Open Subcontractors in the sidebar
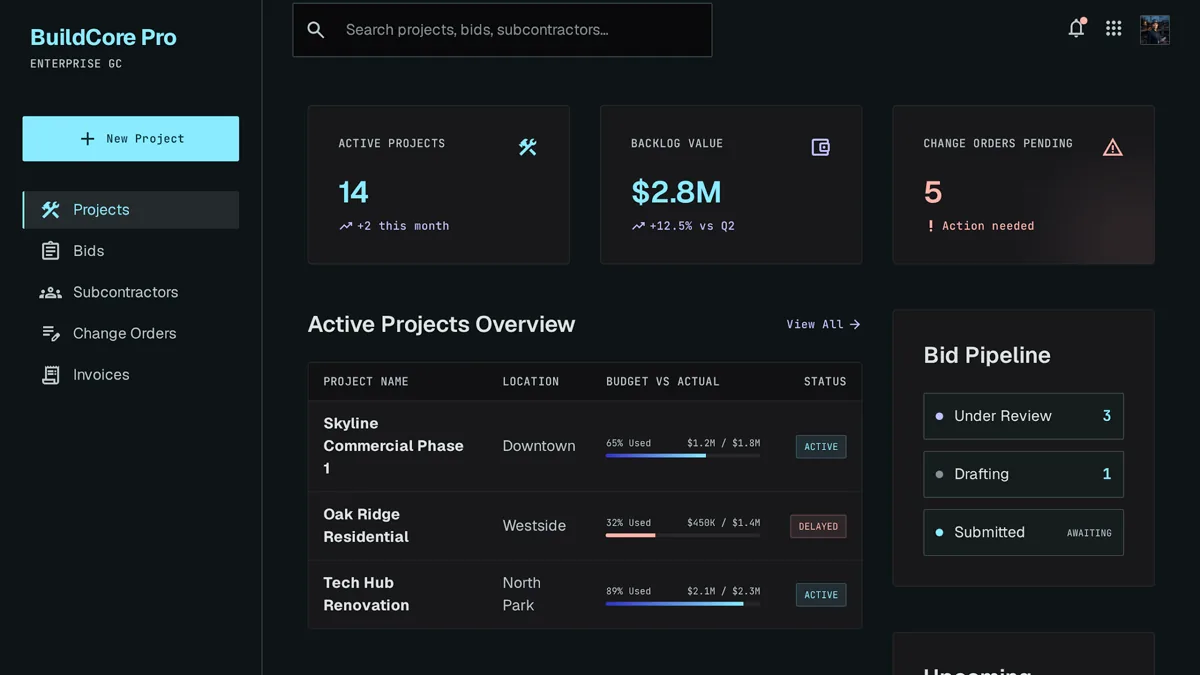Viewport: 1200px width, 675px height. click(x=131, y=292)
